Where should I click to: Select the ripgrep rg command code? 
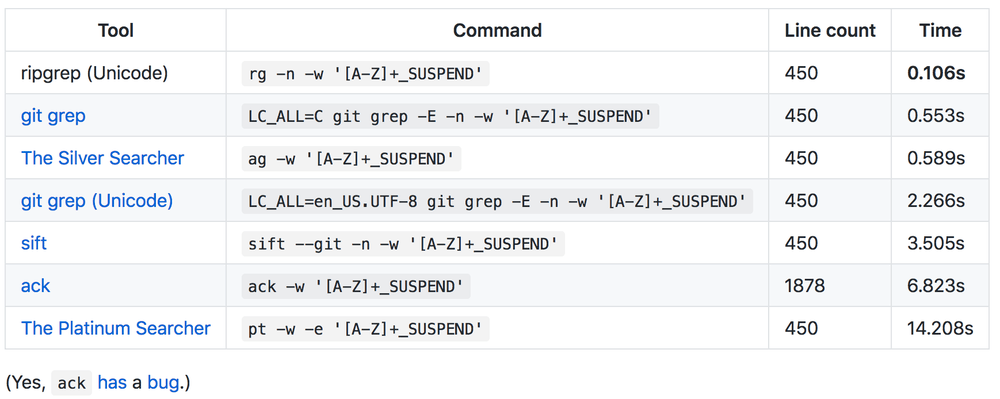point(365,73)
